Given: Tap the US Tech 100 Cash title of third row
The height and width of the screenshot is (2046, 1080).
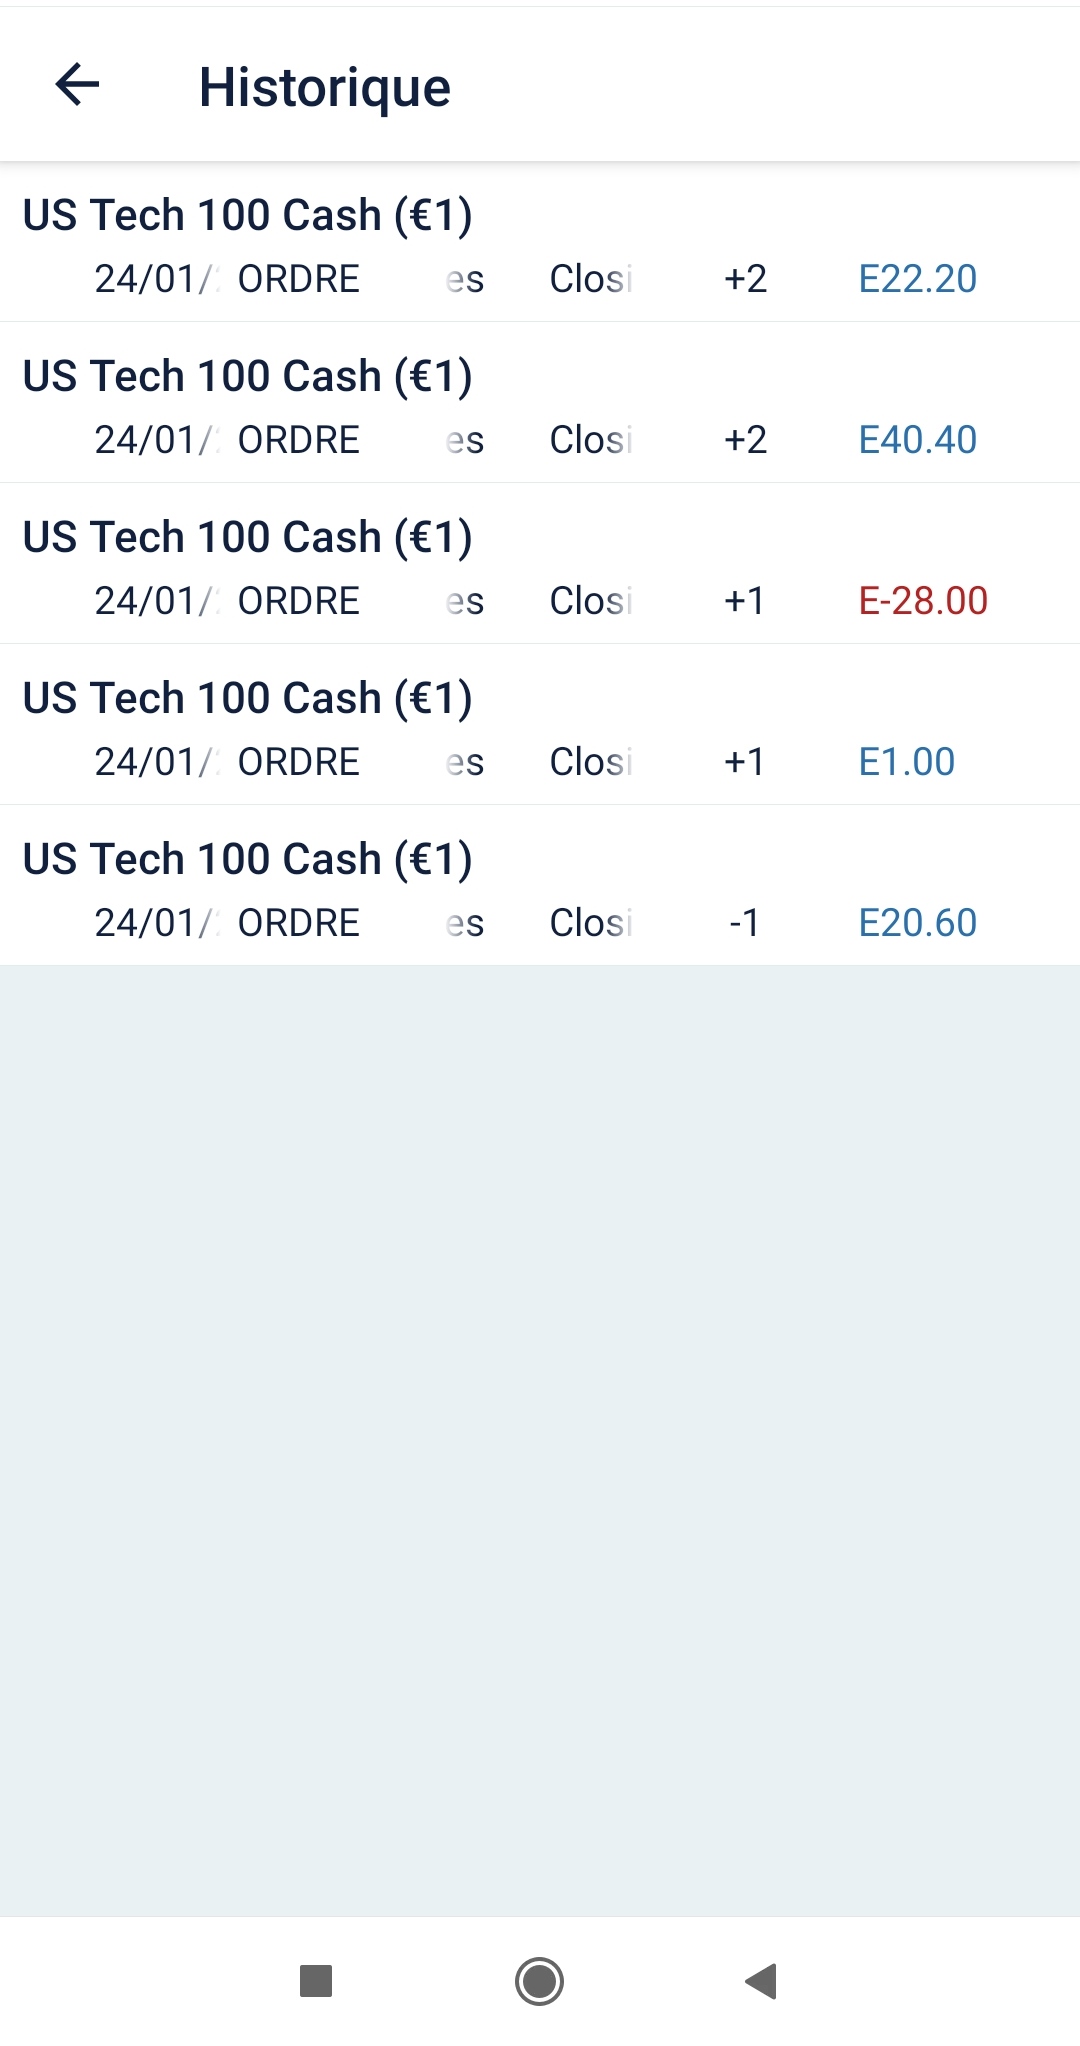Looking at the screenshot, I should (247, 537).
